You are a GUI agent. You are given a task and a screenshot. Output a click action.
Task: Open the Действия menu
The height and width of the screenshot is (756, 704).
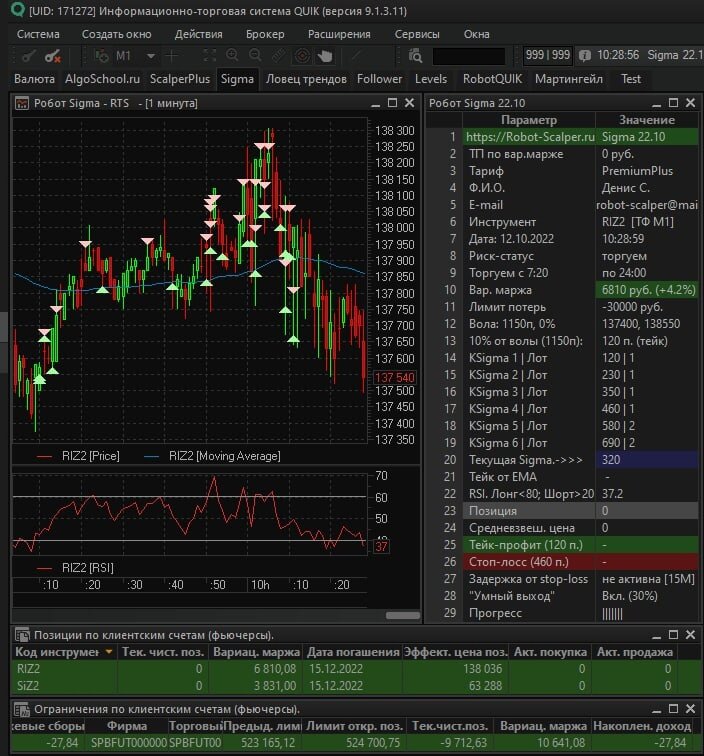tap(199, 34)
